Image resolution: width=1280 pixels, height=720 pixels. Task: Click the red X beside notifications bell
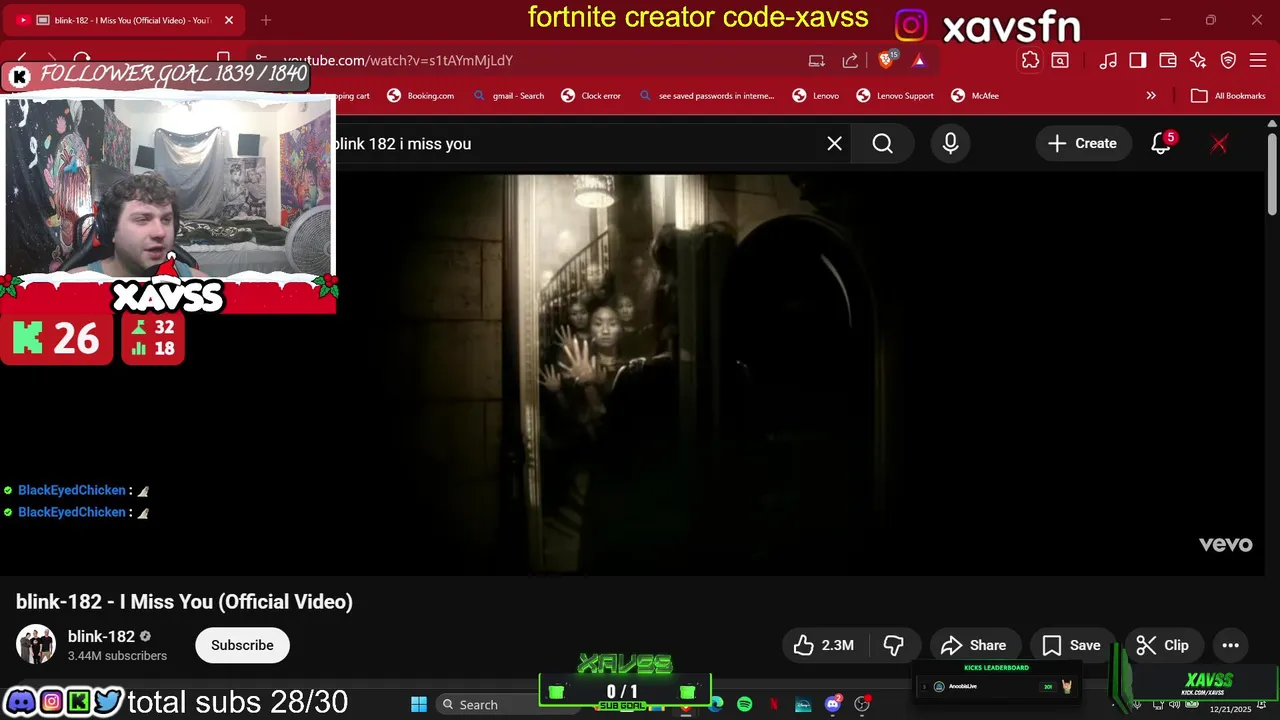(1219, 144)
